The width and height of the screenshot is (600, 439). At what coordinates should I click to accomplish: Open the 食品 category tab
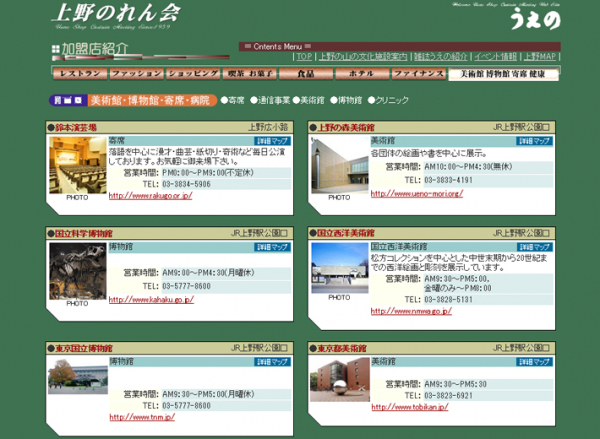[x=306, y=73]
